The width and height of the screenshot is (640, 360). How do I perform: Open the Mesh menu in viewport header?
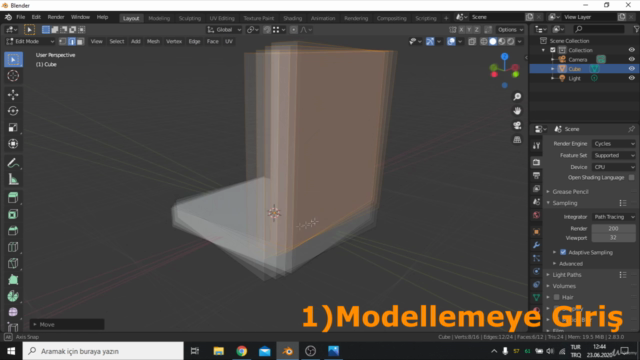[153, 41]
